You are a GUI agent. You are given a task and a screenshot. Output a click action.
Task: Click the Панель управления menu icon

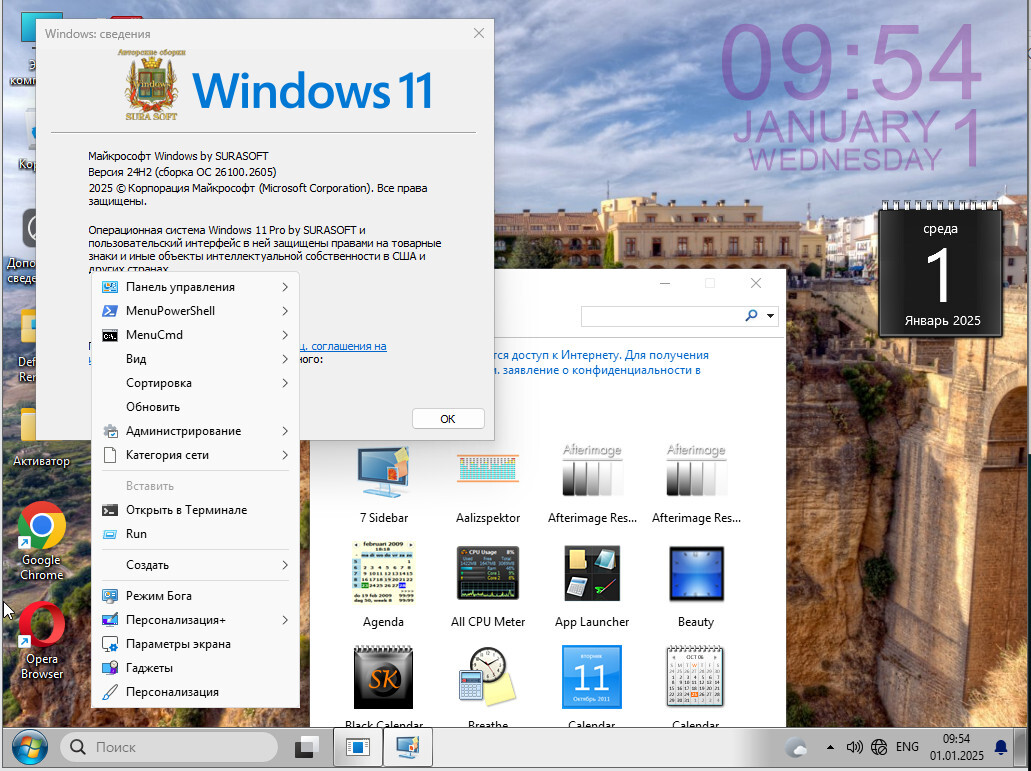pos(110,287)
